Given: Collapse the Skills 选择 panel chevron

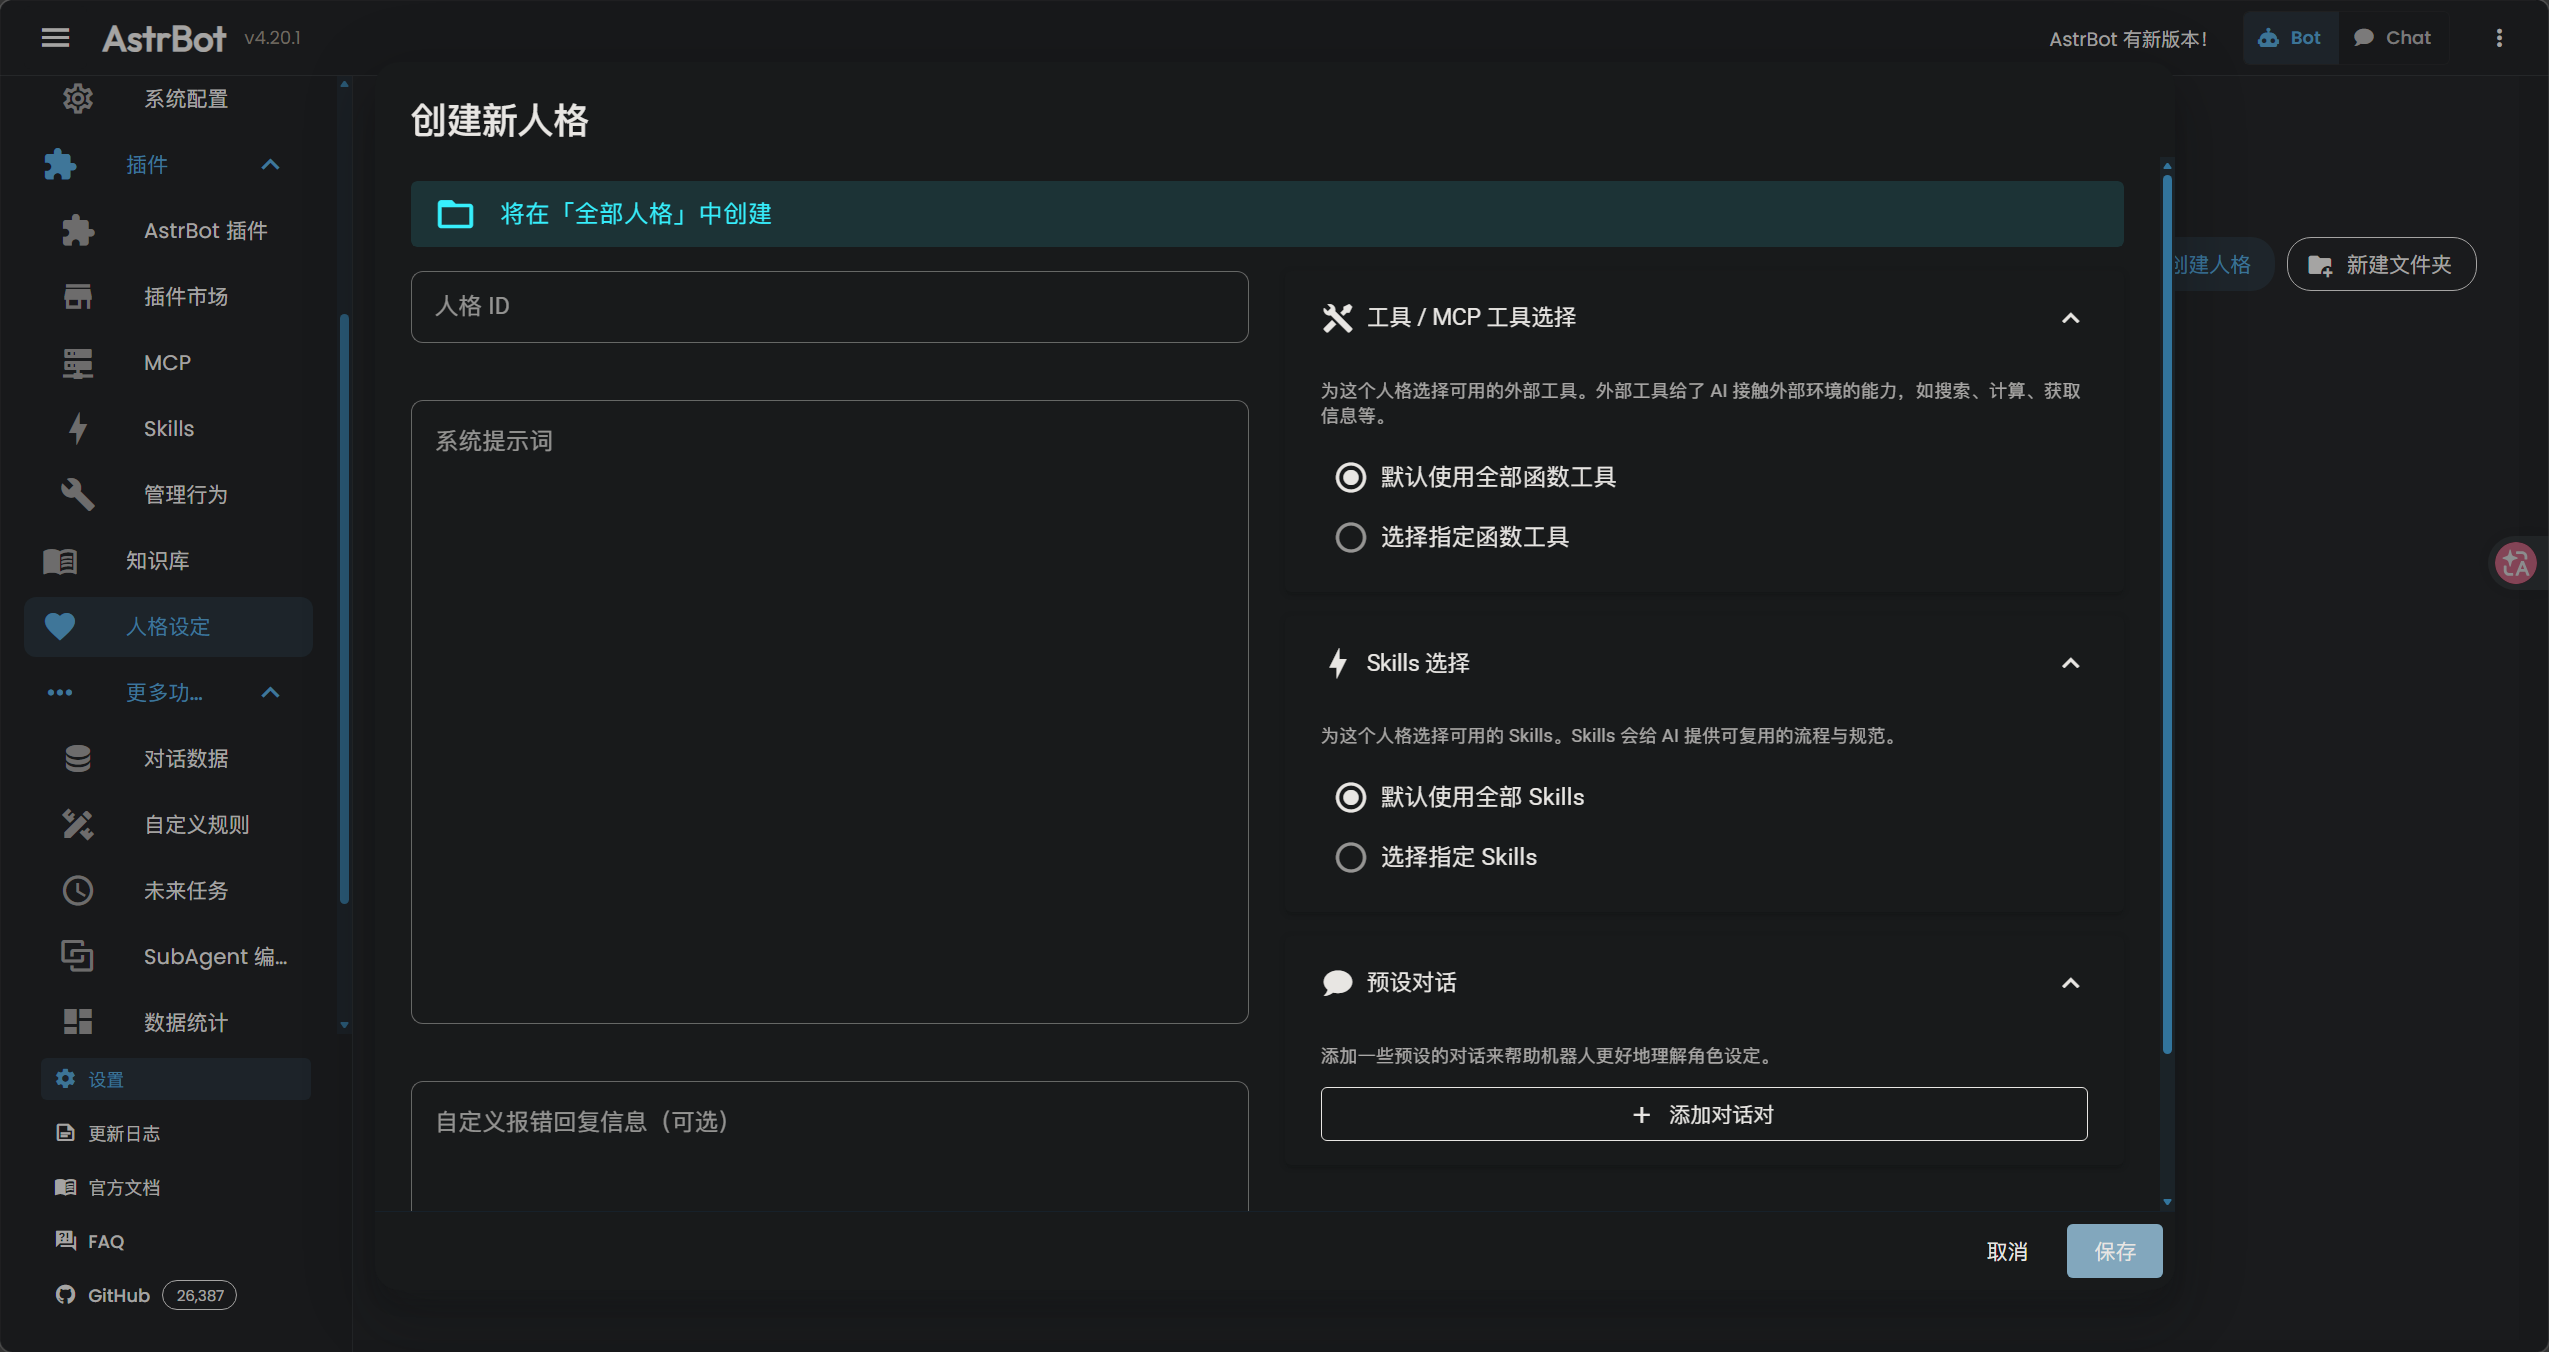Looking at the screenshot, I should pos(2071,664).
